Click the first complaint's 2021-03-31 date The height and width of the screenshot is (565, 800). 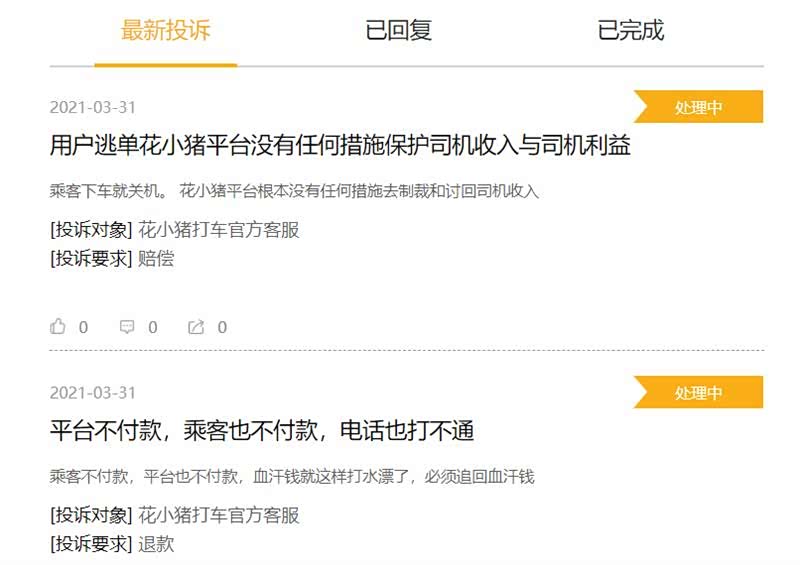[93, 107]
